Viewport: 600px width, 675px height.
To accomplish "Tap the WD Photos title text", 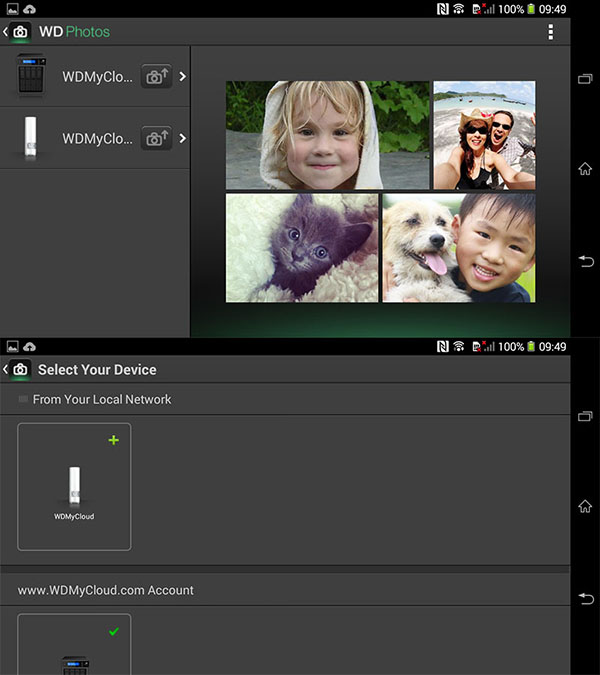I will coord(74,32).
